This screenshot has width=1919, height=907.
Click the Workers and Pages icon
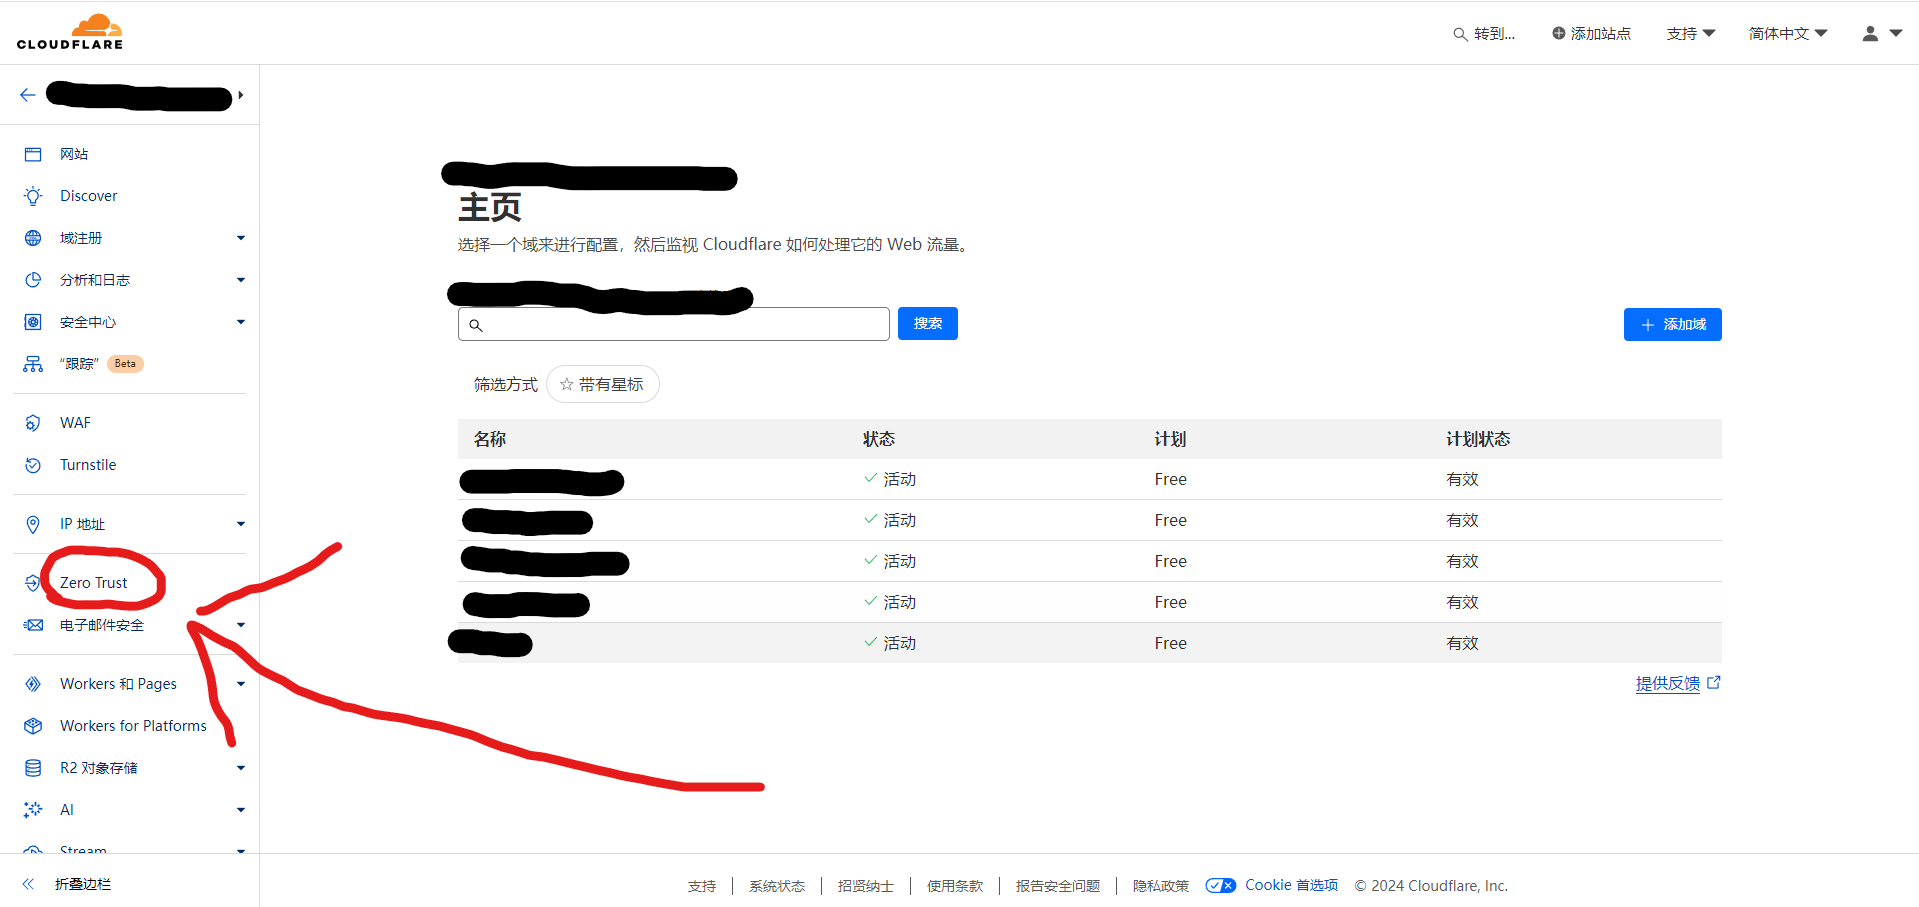[x=33, y=684]
